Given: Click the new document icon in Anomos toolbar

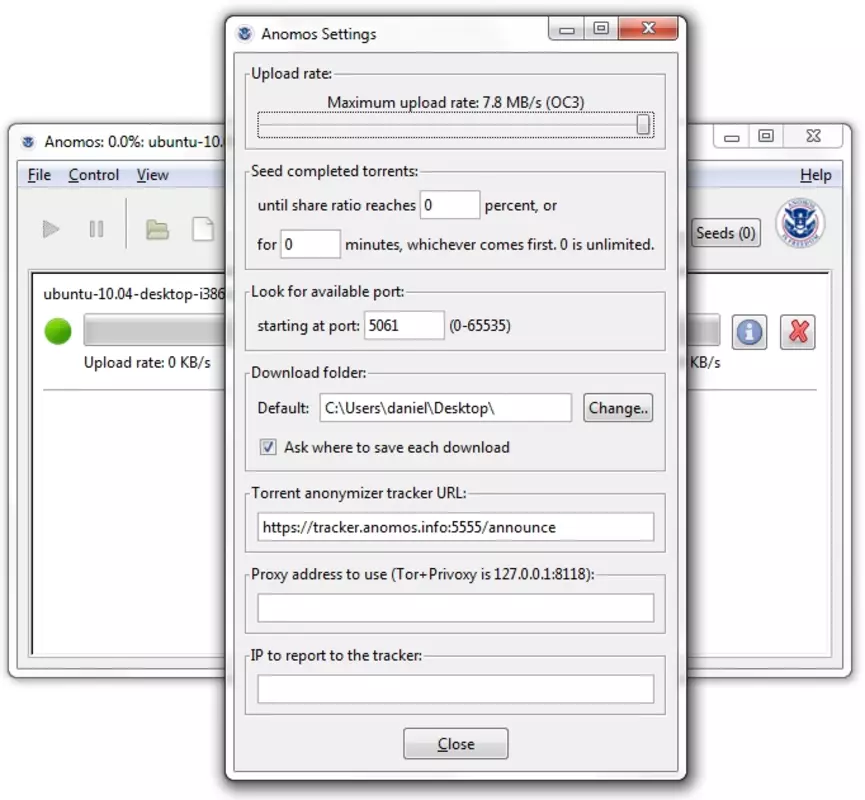Looking at the screenshot, I should (202, 229).
